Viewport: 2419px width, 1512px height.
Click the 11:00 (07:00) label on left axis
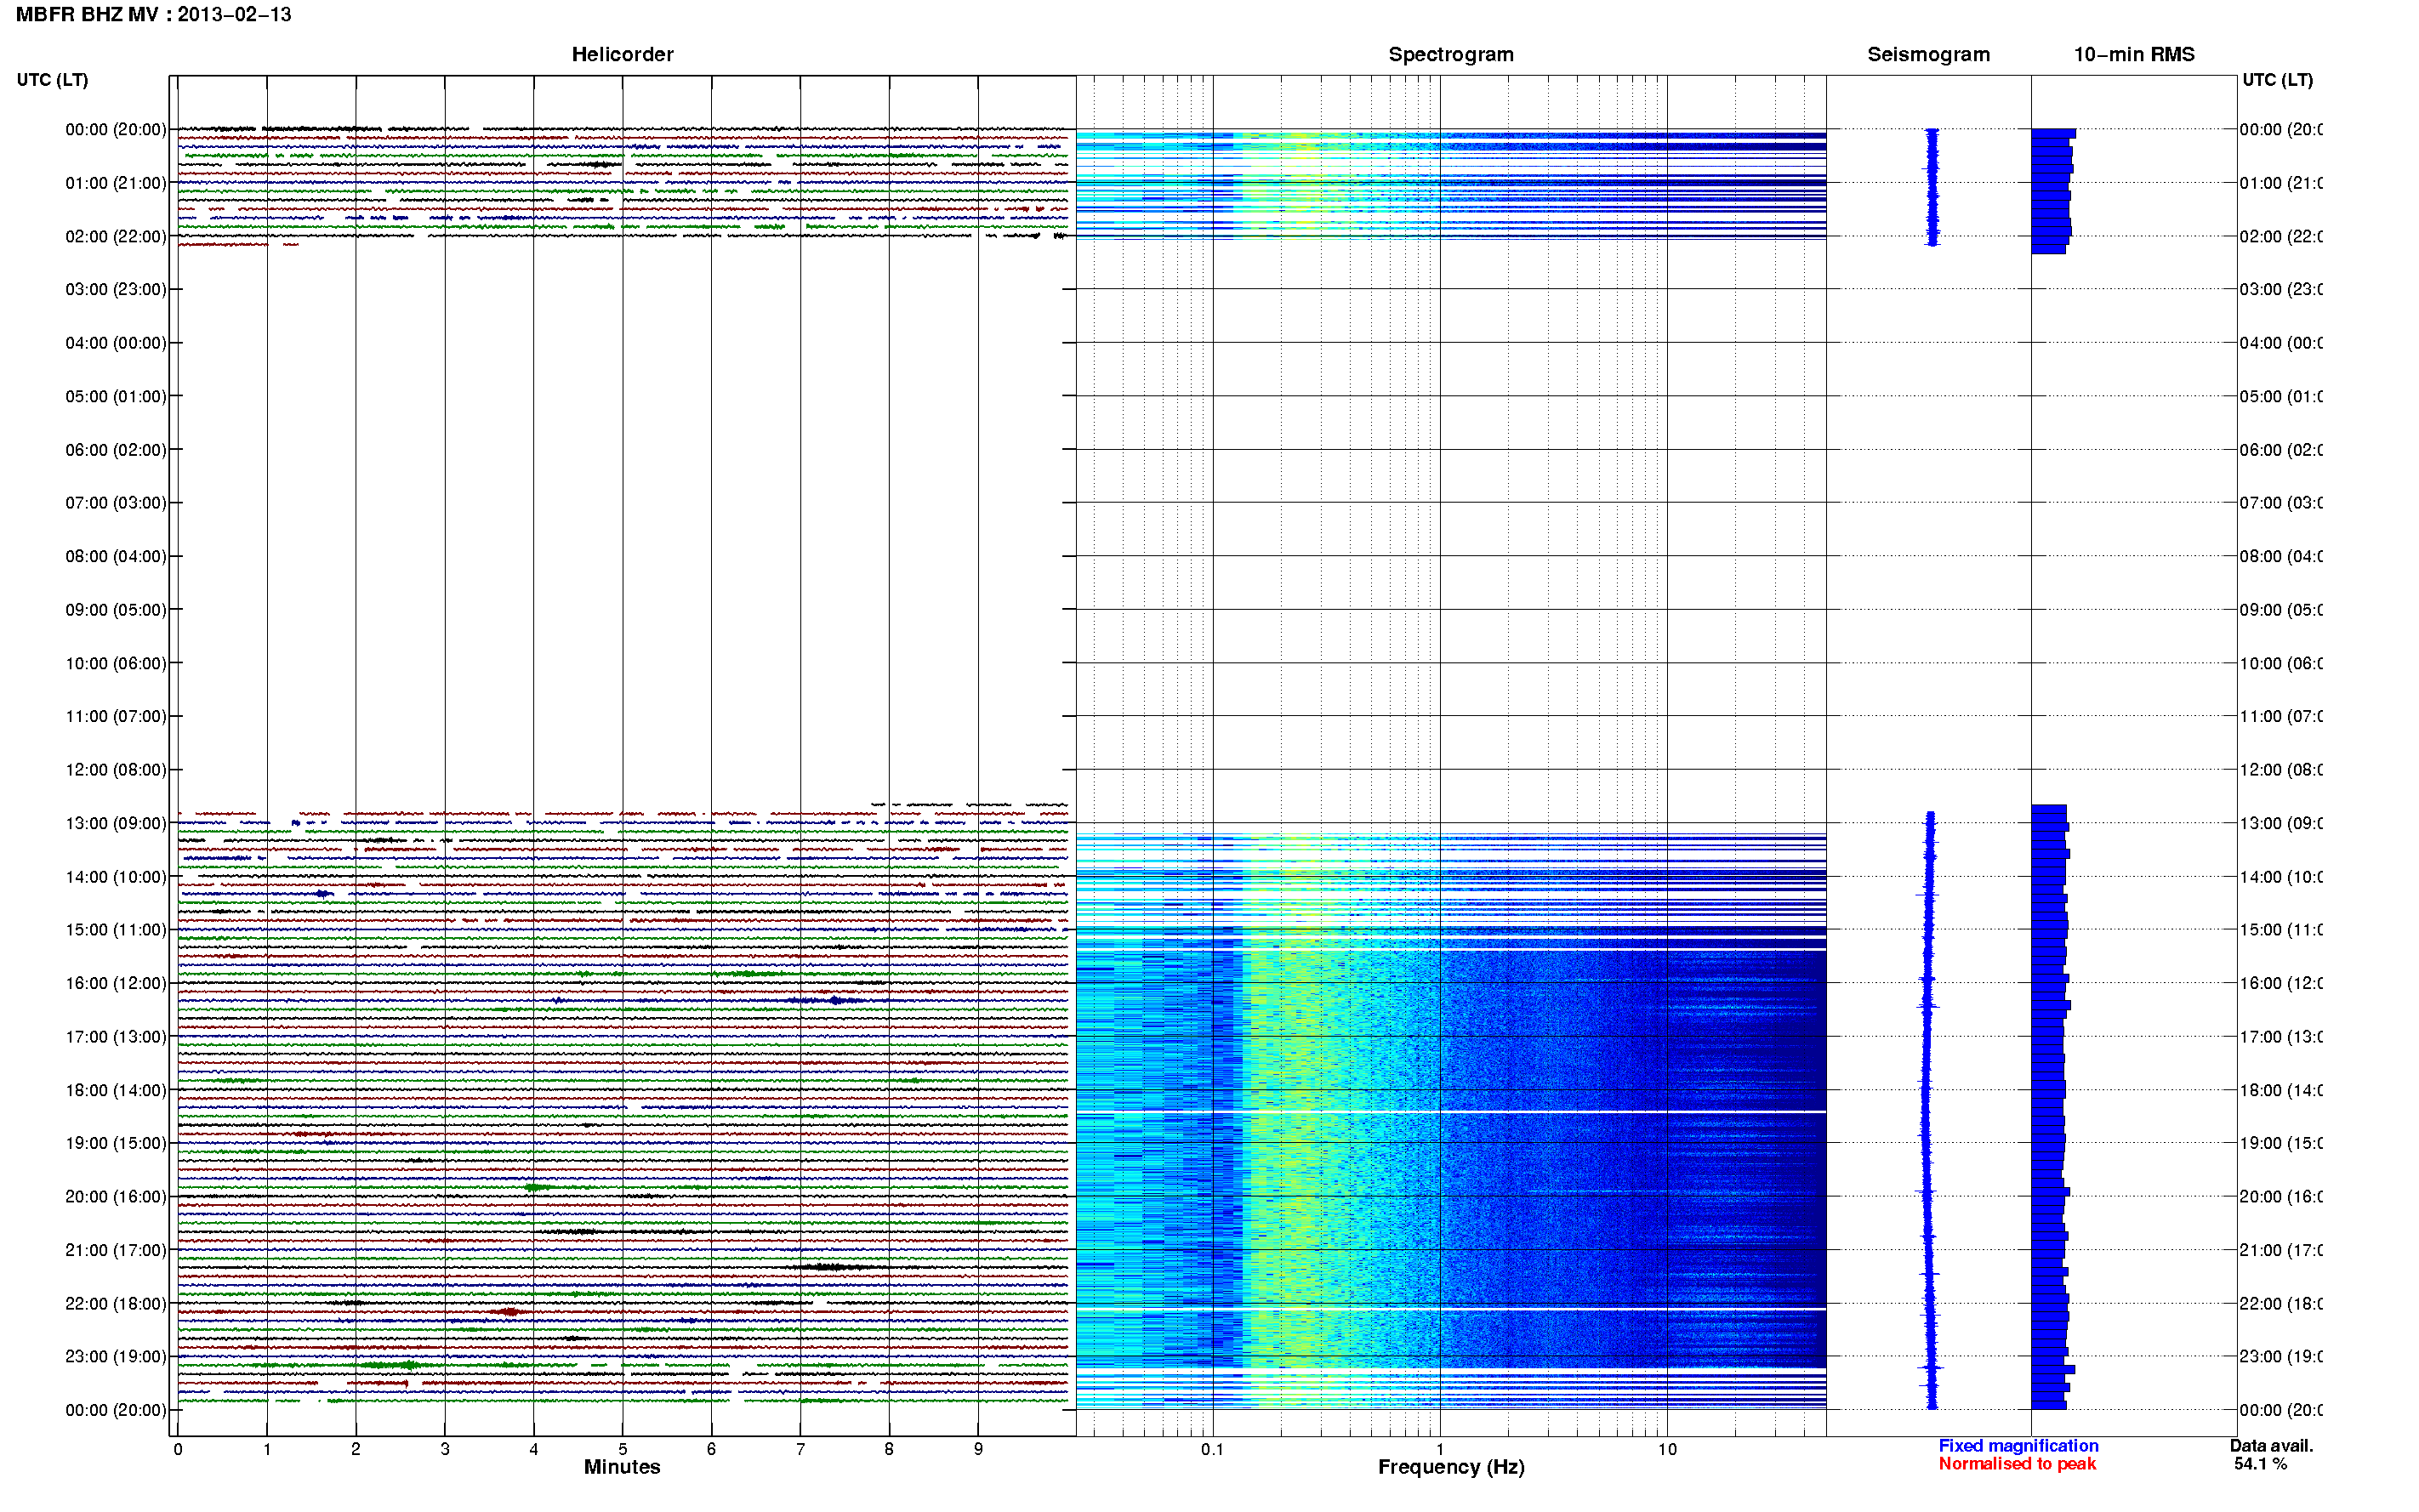116,717
